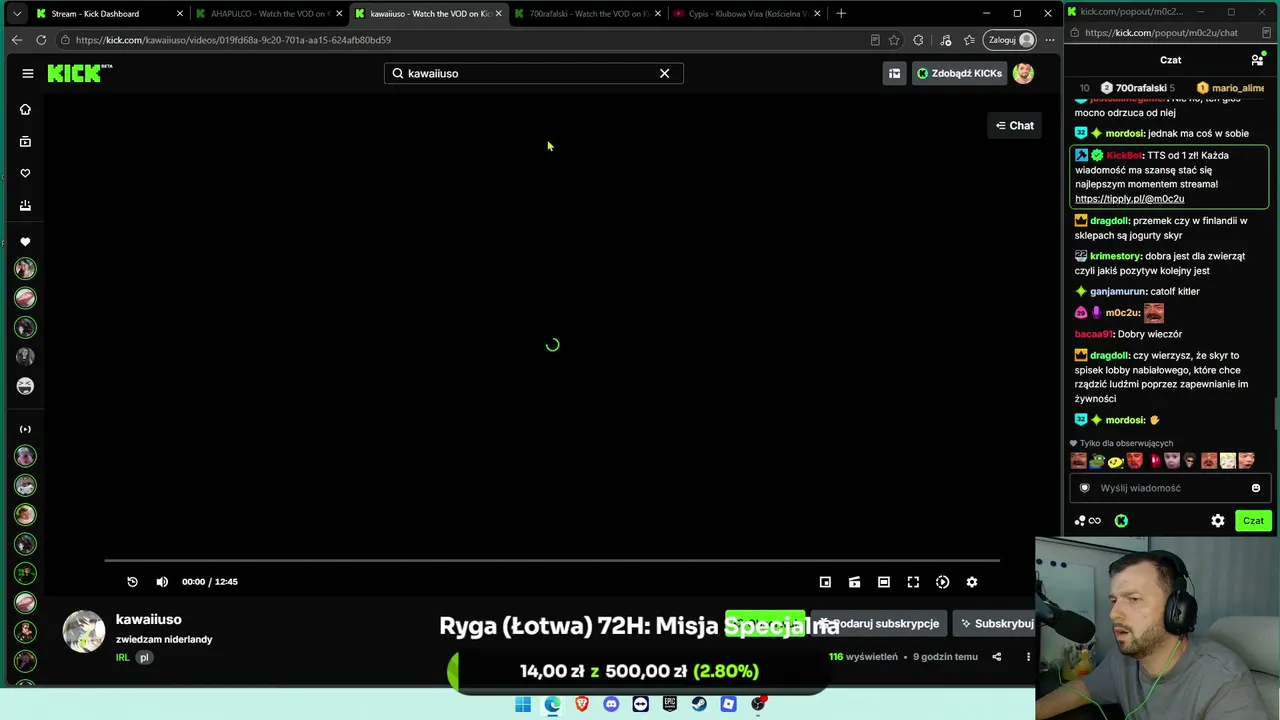Click Podaruj subskrypcje gift button

pyautogui.click(x=877, y=624)
